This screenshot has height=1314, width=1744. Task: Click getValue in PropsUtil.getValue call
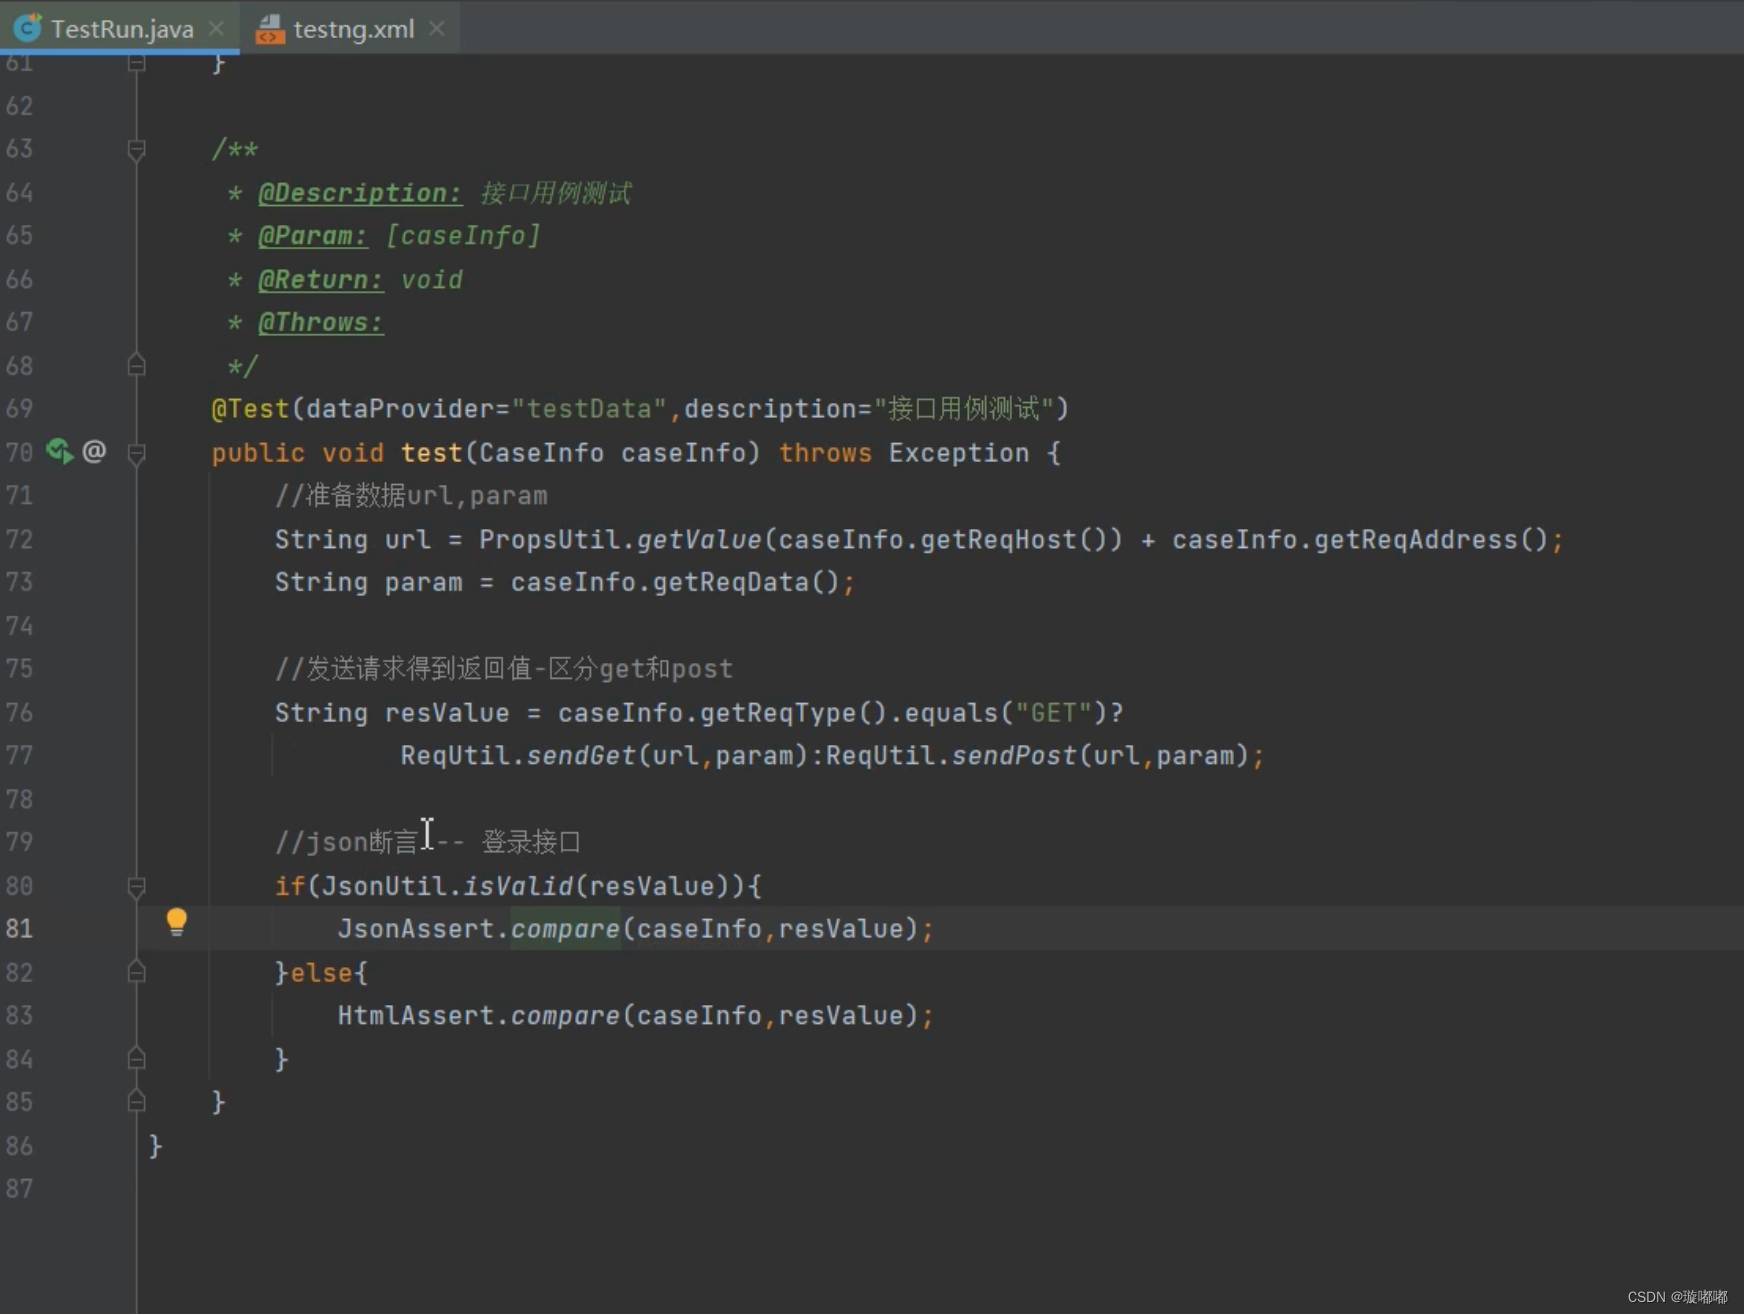[x=699, y=540]
